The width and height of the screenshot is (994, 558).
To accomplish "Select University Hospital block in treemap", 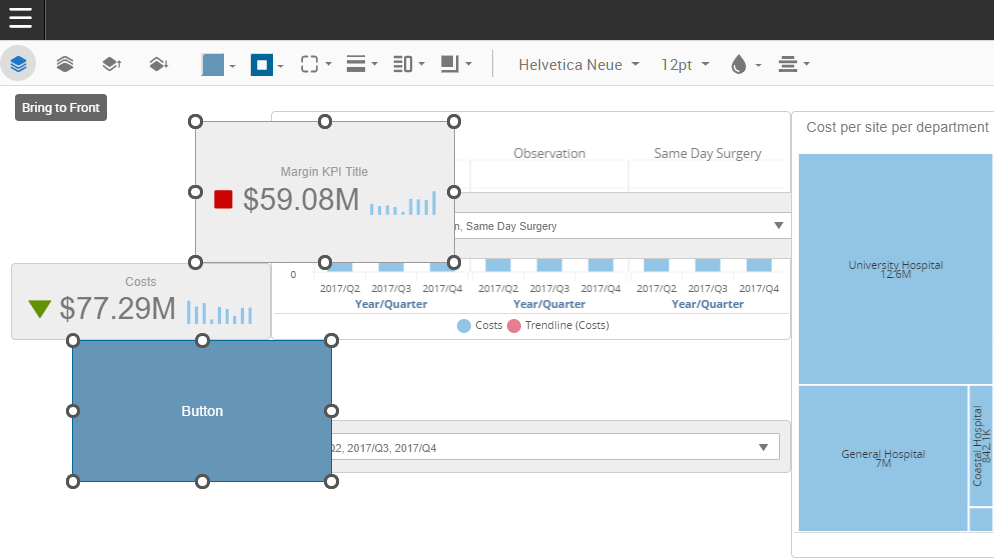I will (883, 268).
